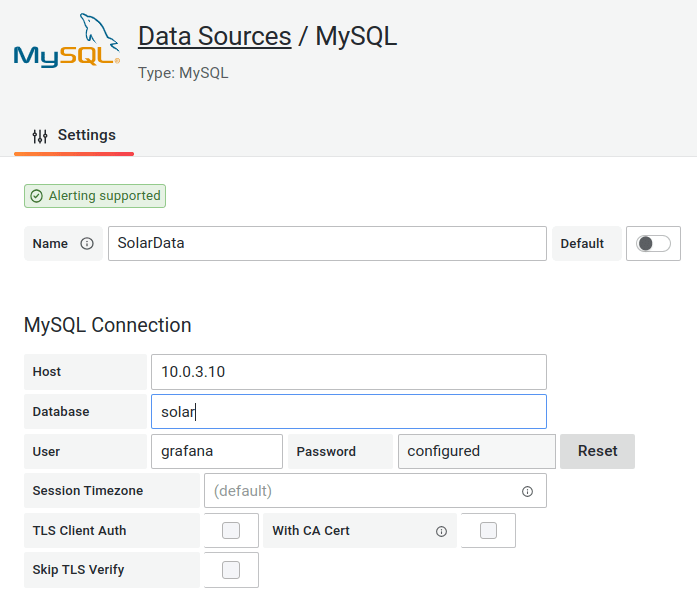Click the info icon in Session Timezone field

point(527,491)
